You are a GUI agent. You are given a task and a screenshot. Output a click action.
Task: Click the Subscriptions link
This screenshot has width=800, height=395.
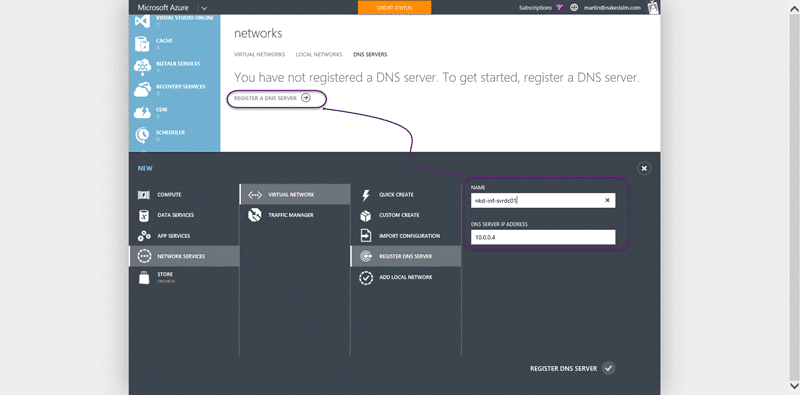pos(535,8)
